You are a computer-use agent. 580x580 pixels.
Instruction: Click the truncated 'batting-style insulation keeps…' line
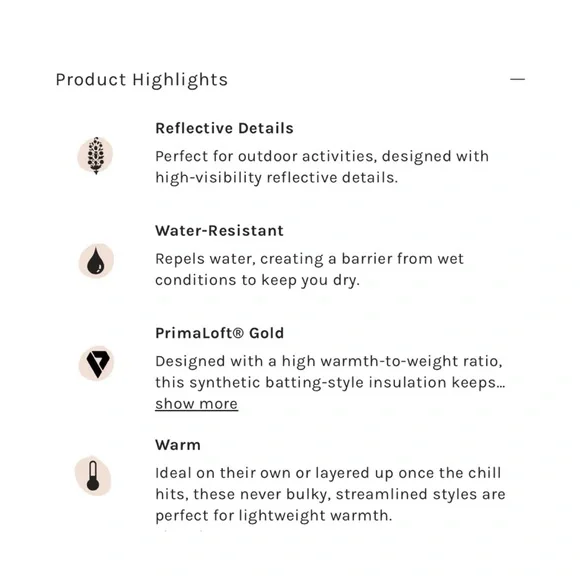(x=330, y=383)
